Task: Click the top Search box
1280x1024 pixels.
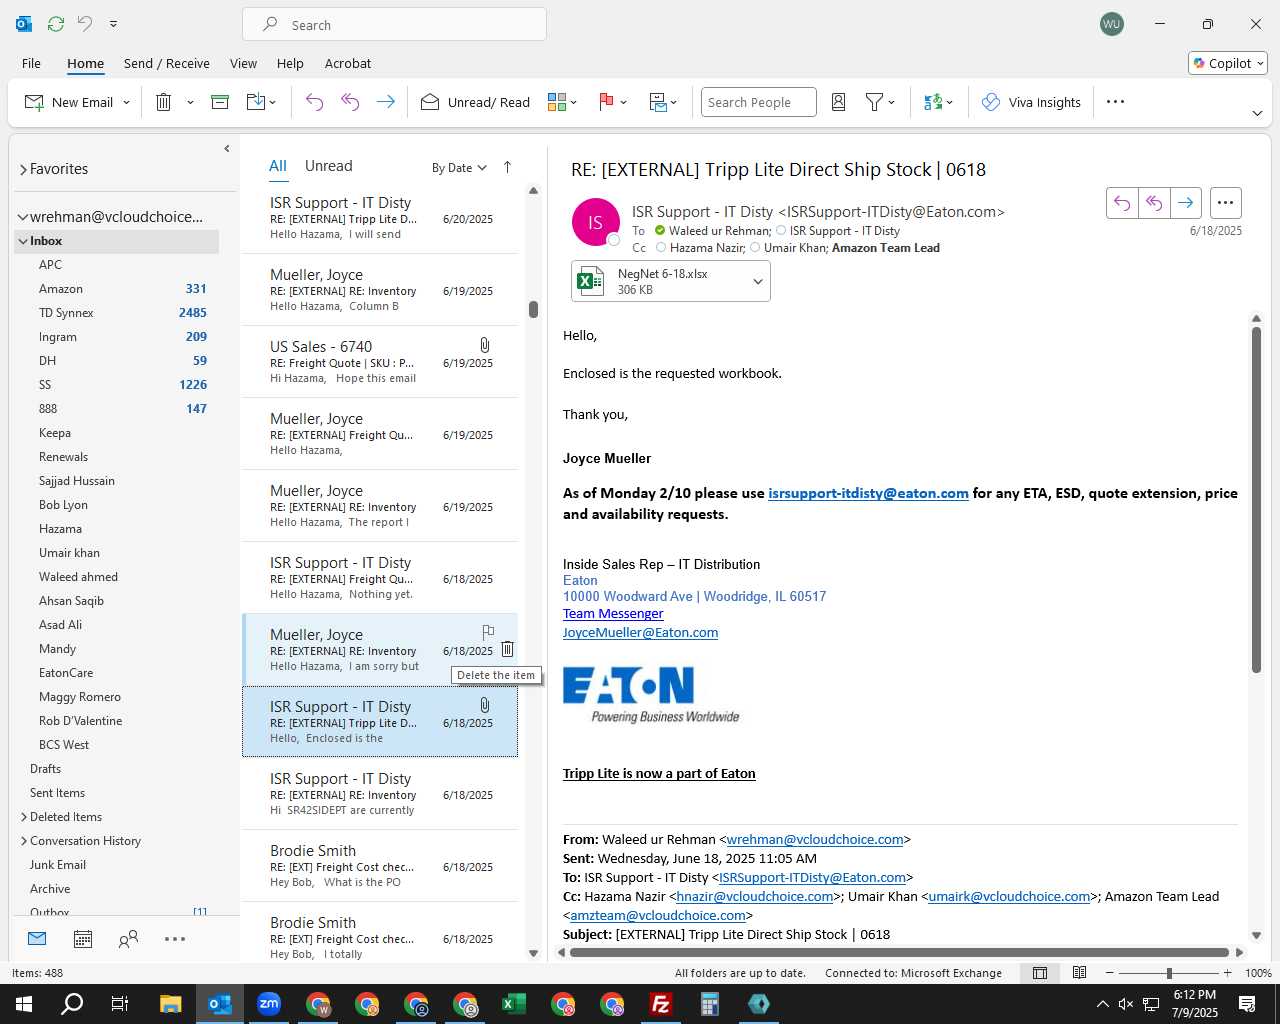Action: click(x=394, y=25)
